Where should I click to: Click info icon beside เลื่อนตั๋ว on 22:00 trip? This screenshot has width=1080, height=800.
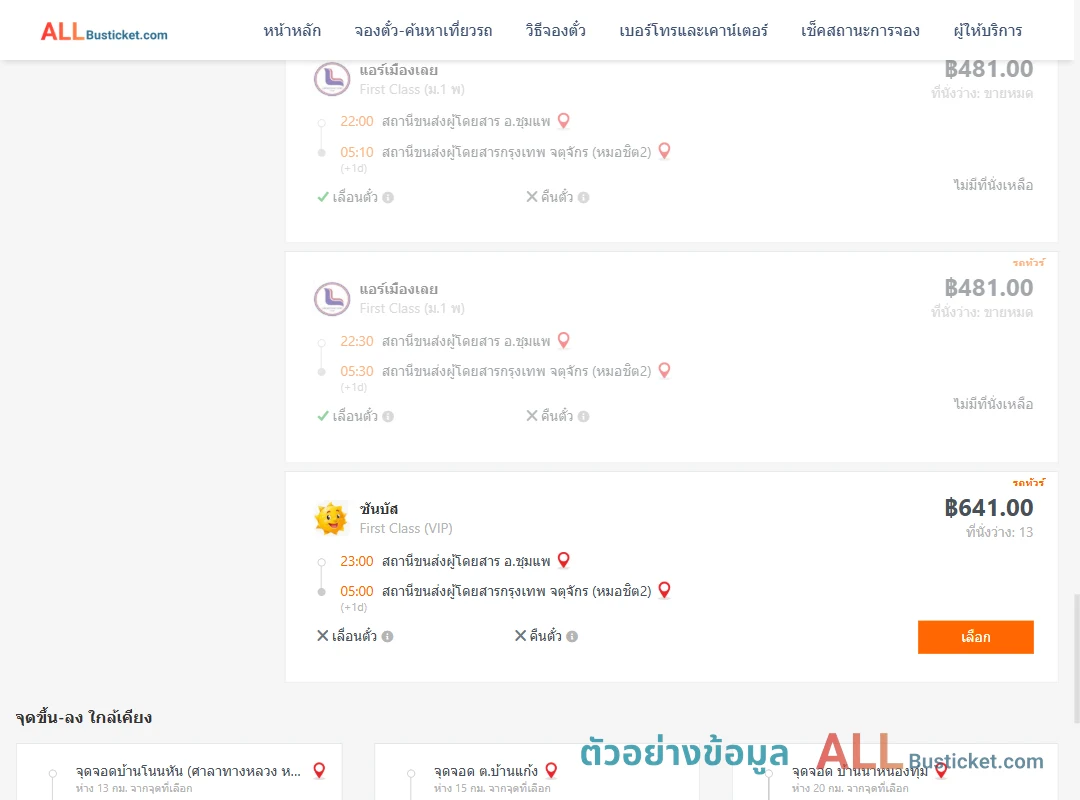click(388, 197)
